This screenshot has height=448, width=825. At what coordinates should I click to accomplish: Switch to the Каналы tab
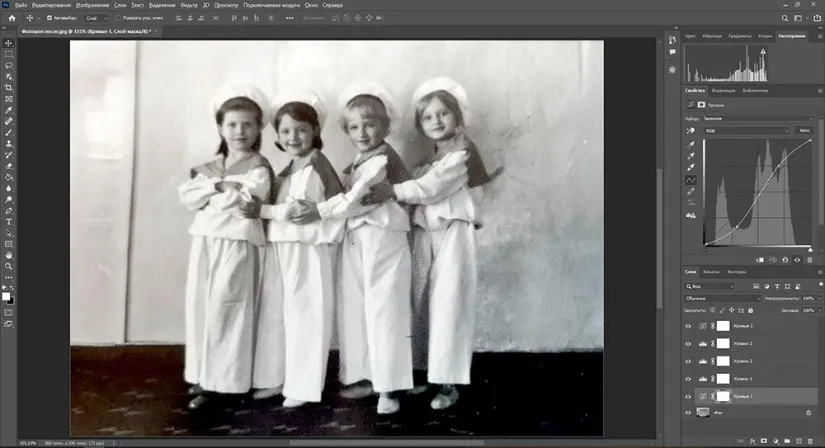click(x=712, y=271)
